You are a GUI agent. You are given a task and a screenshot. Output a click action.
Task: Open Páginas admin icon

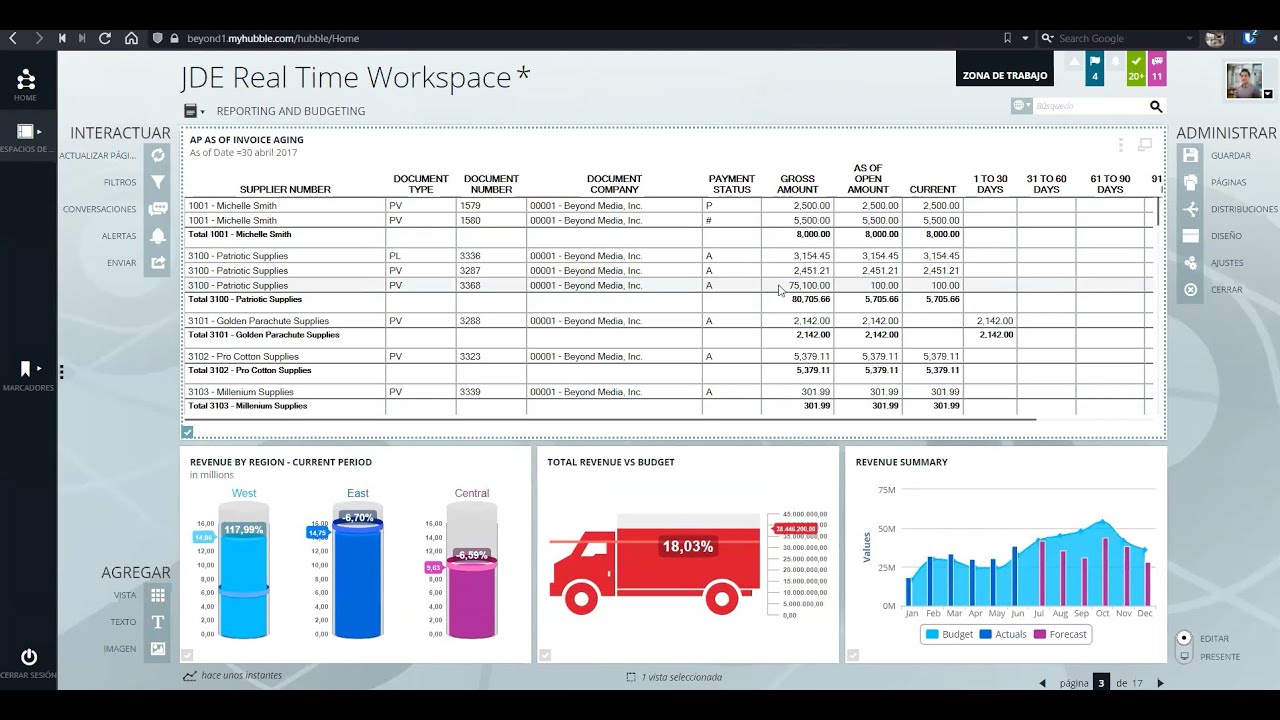point(1190,182)
